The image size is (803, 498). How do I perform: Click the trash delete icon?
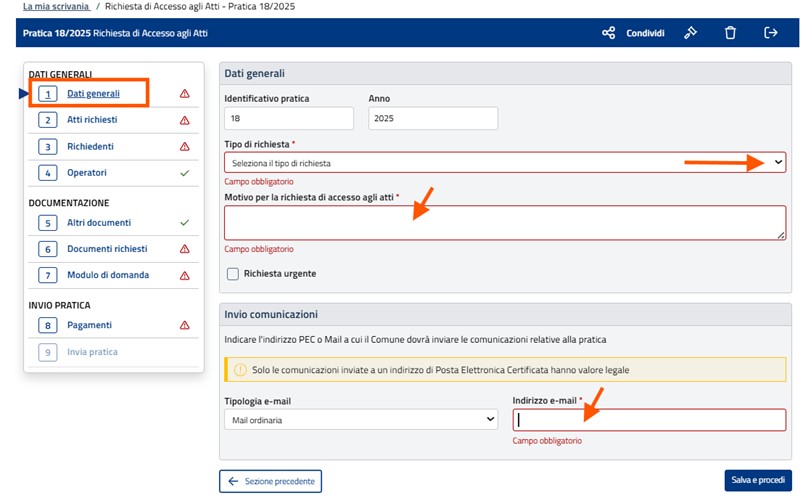730,33
